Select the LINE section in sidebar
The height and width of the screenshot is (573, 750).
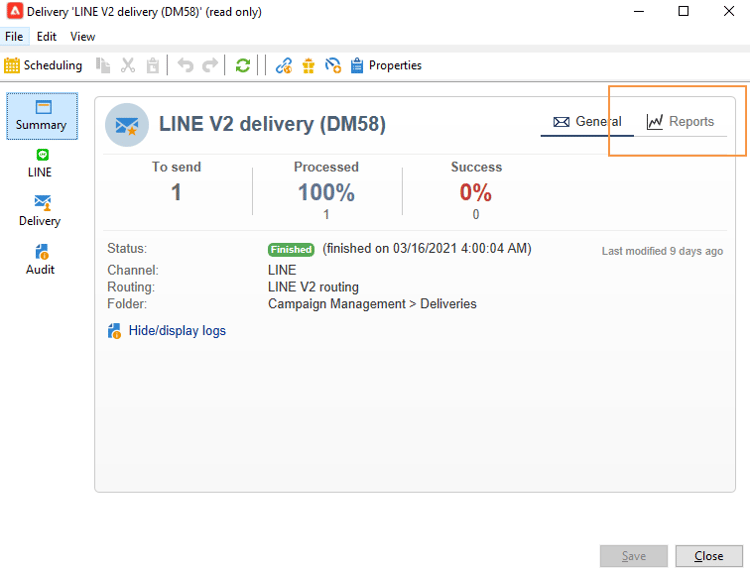(x=40, y=164)
